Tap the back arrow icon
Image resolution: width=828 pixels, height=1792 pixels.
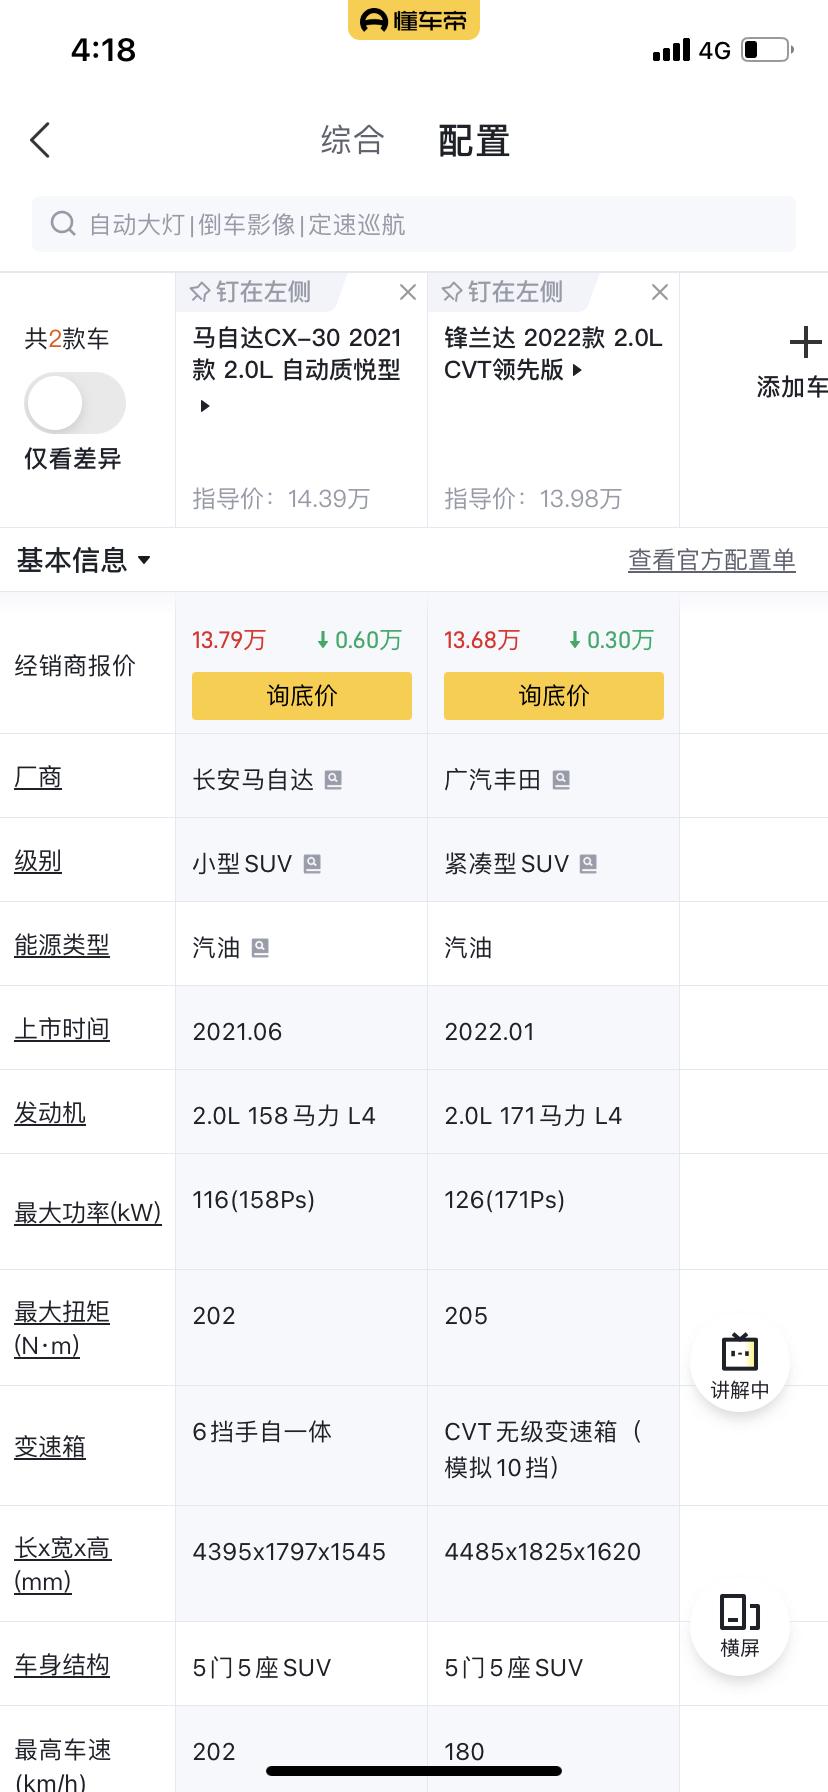tap(40, 141)
